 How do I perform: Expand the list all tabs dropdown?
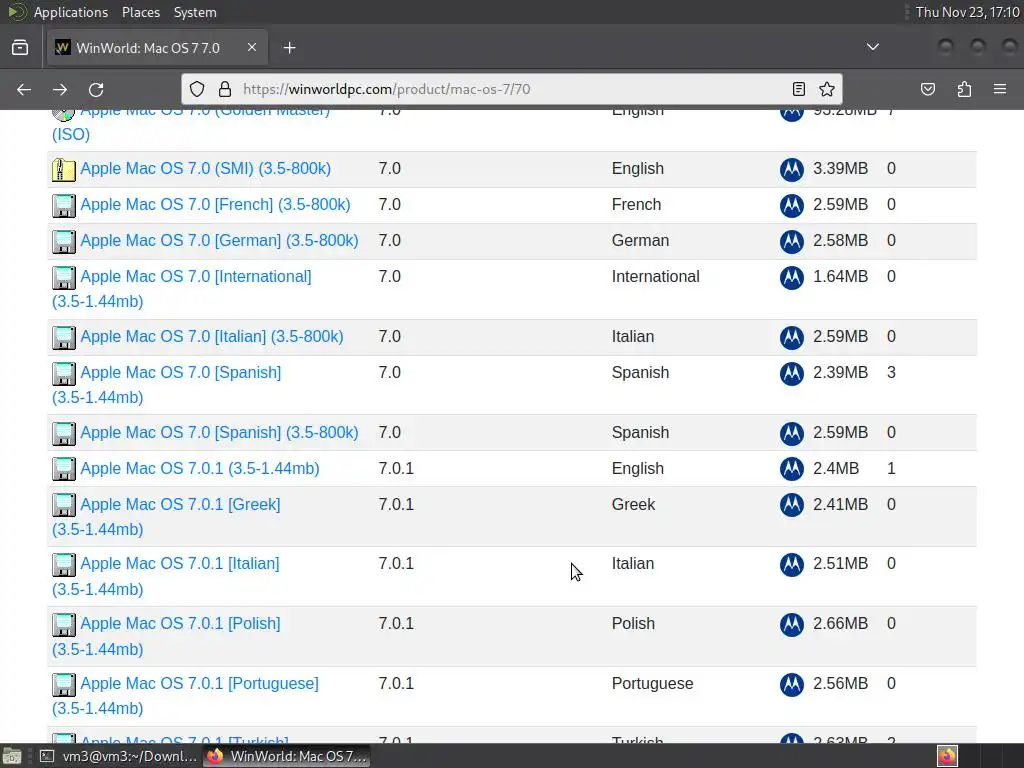(872, 47)
